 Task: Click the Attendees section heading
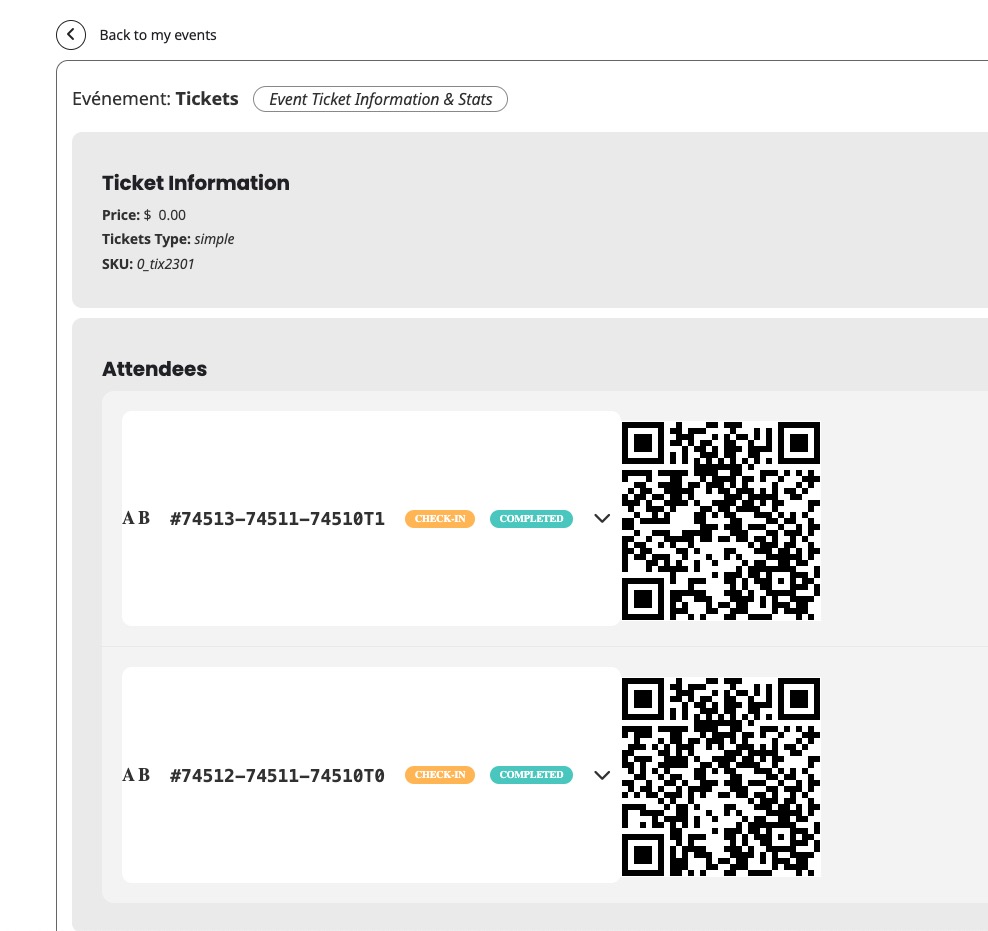coord(154,369)
